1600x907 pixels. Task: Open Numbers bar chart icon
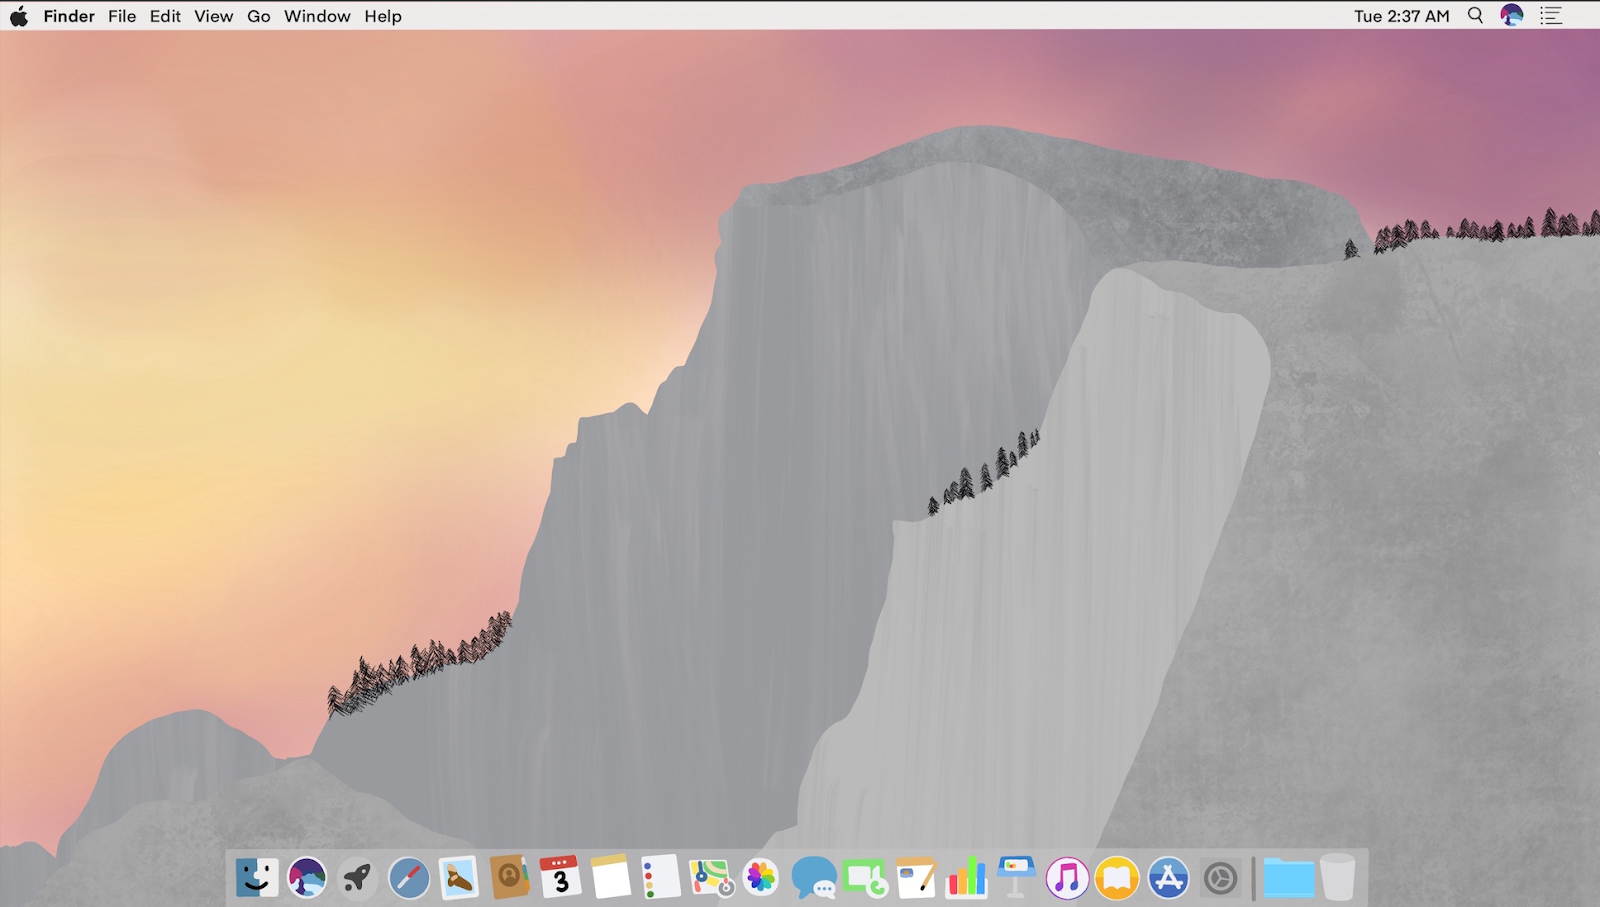(966, 878)
